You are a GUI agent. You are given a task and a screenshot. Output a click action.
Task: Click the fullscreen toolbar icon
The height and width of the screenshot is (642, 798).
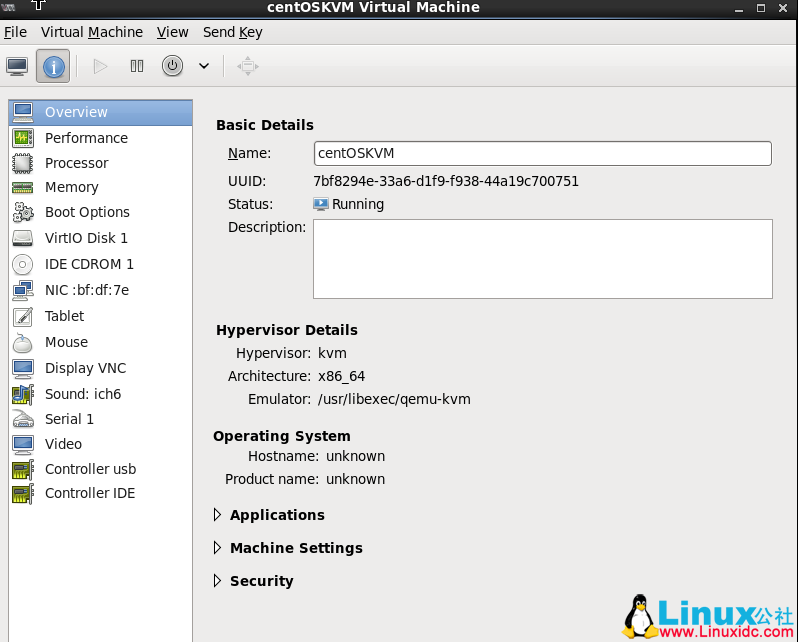248,66
